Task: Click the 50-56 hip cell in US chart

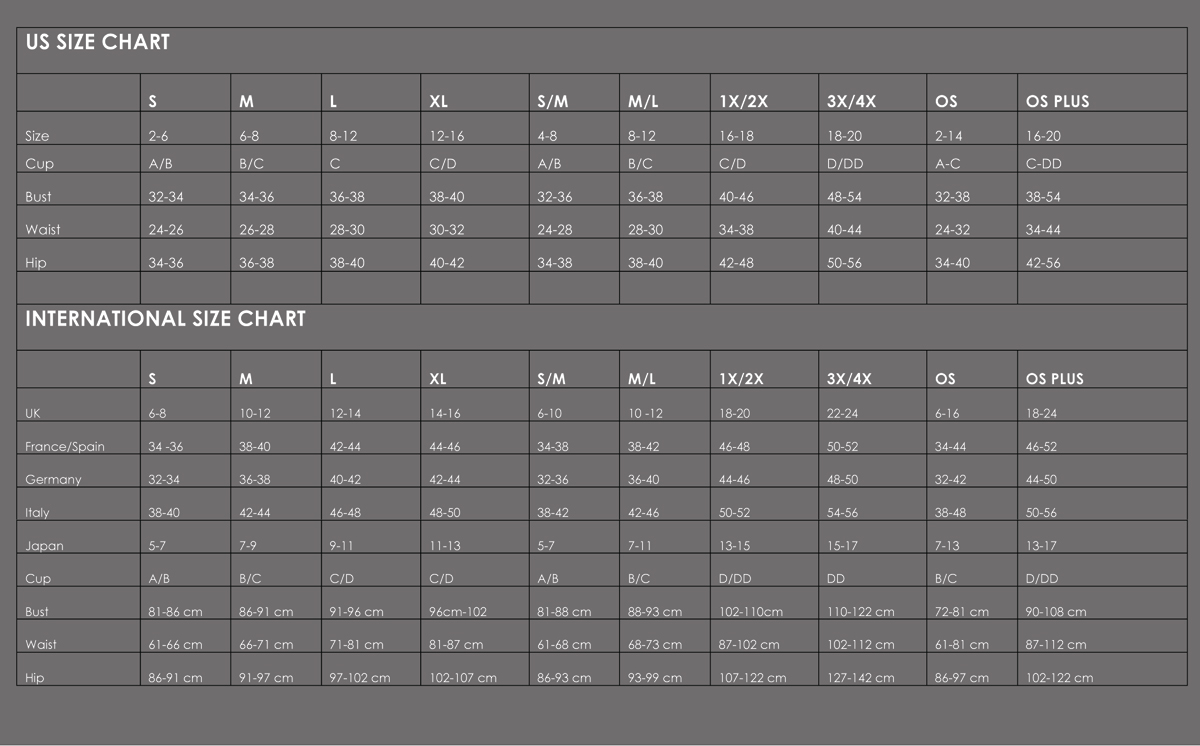Action: point(844,263)
